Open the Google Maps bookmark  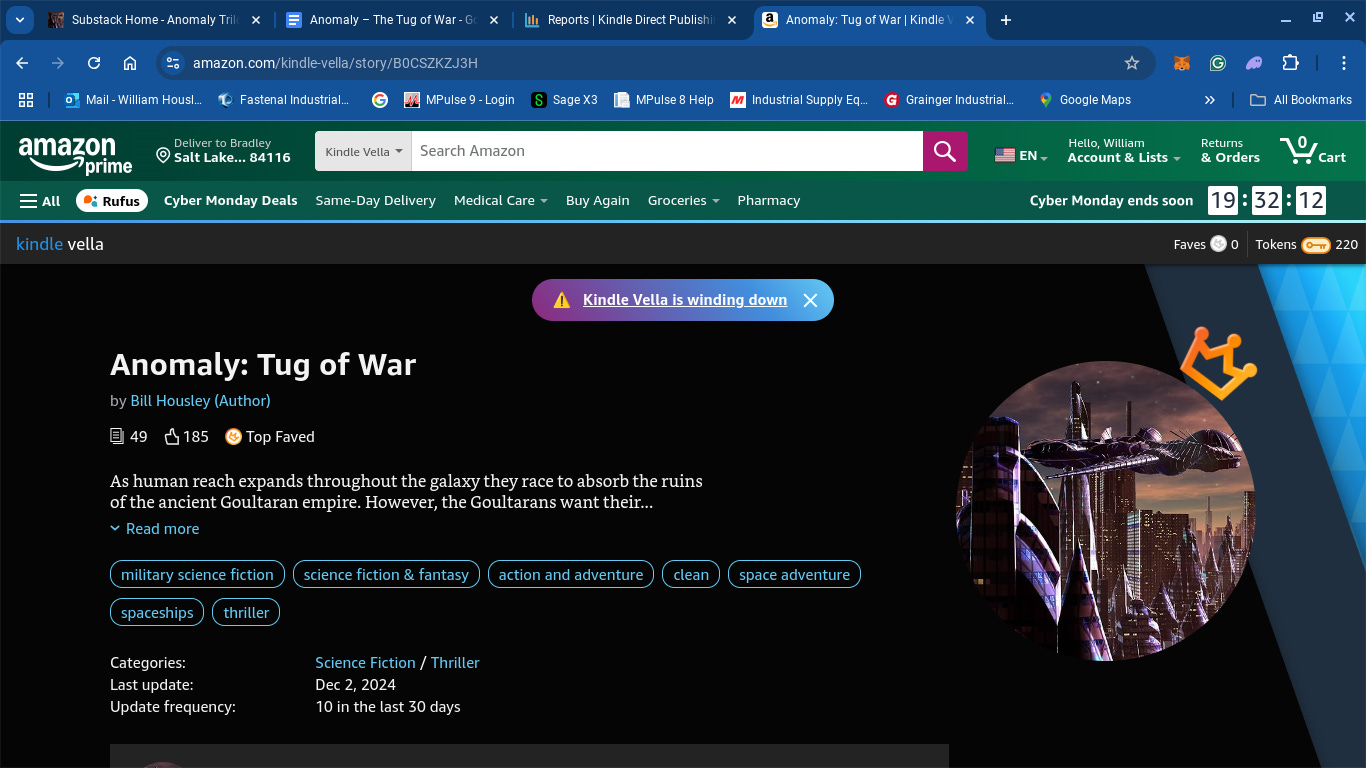click(1084, 100)
